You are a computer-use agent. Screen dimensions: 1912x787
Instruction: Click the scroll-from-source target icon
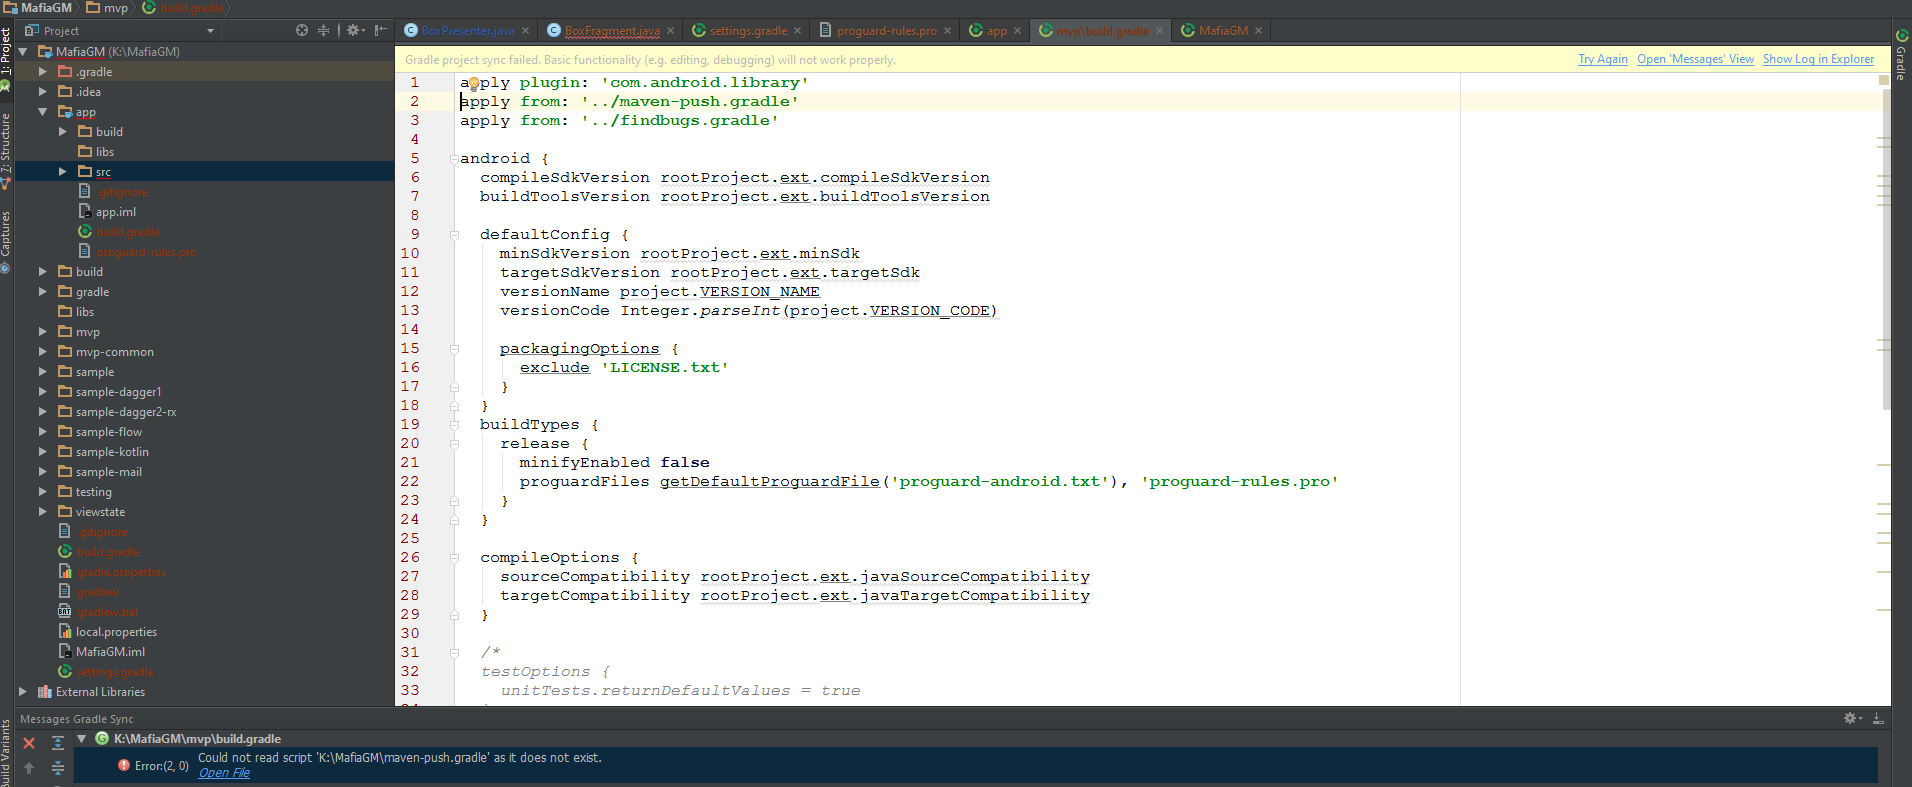coord(302,31)
